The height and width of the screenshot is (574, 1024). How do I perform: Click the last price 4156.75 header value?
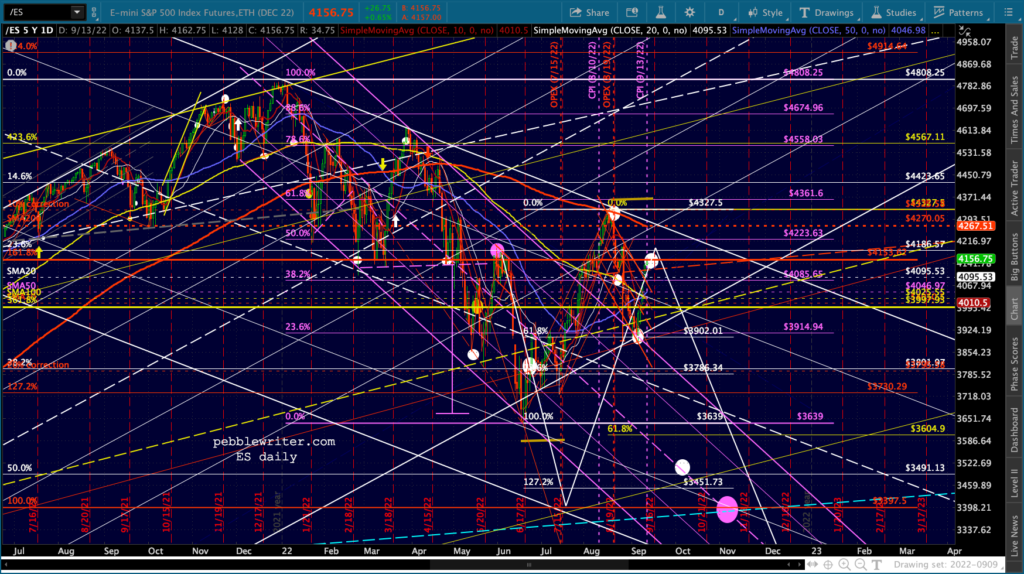331,12
